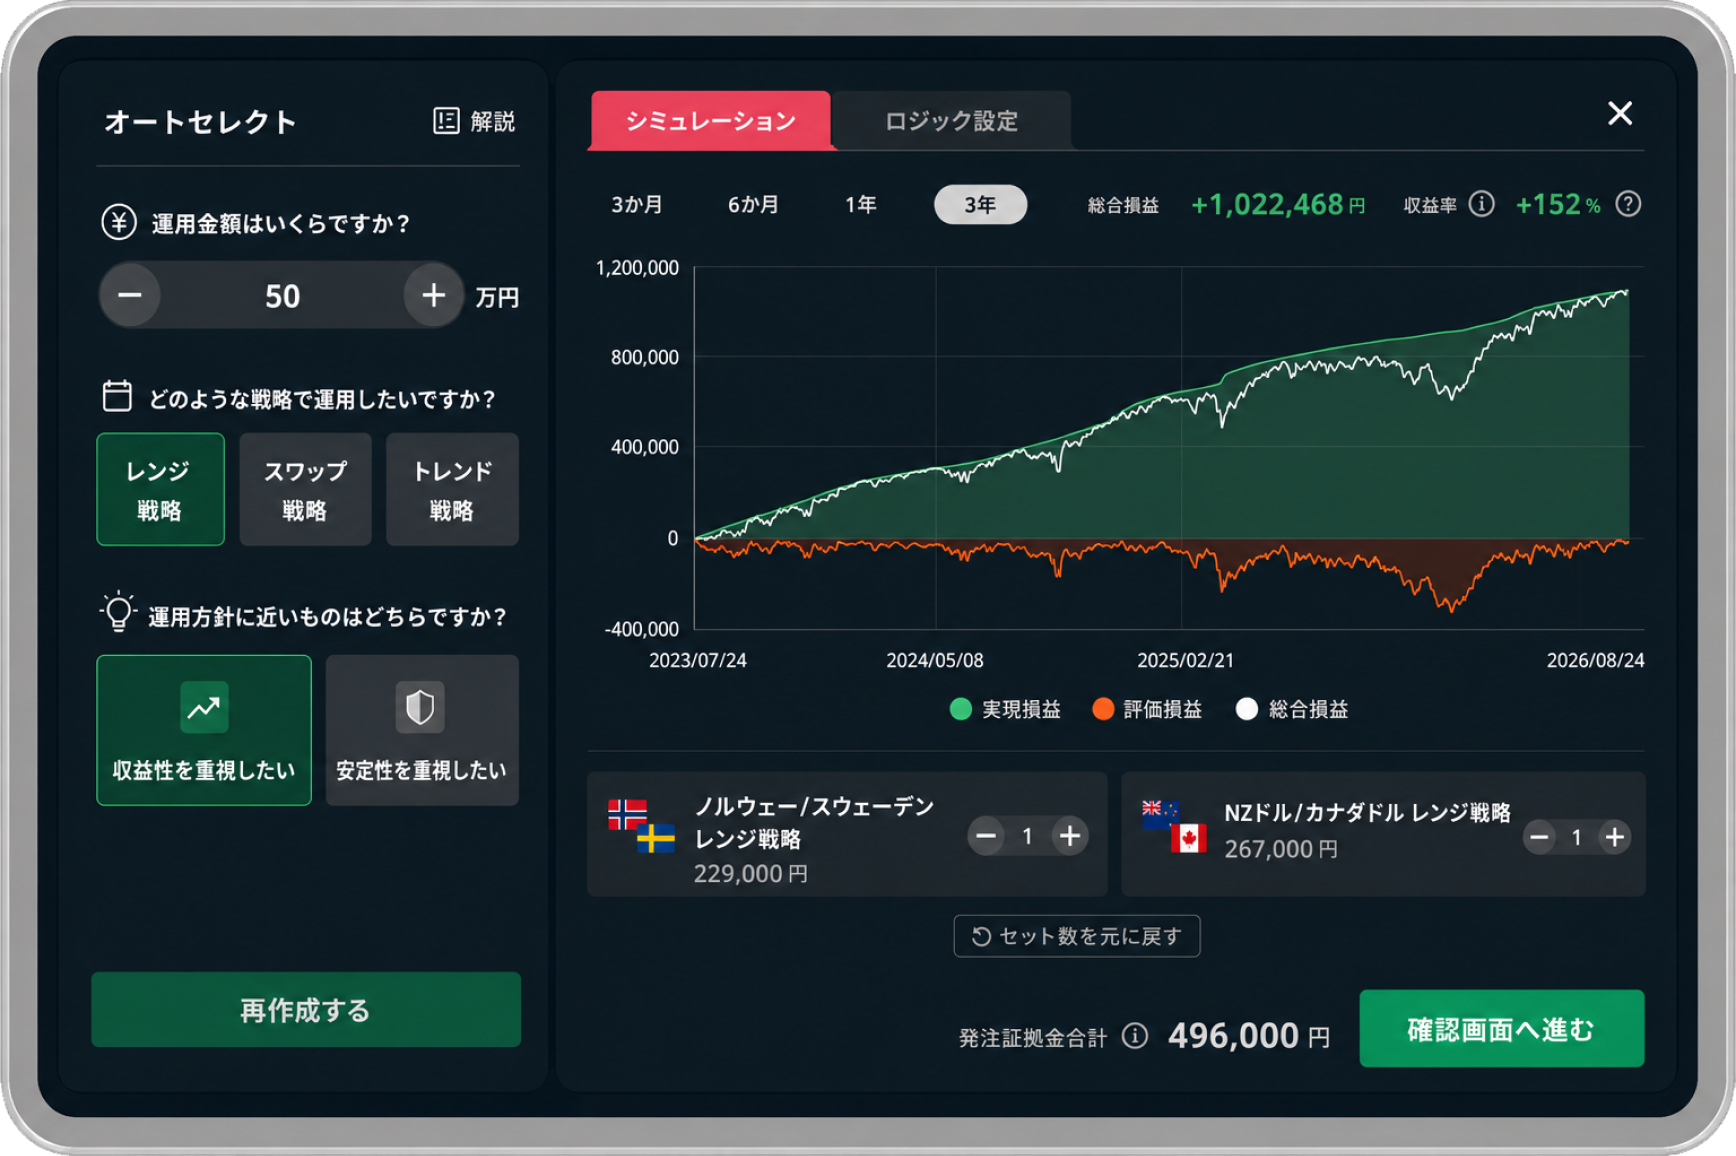Switch to the ロジック設定 tab
This screenshot has width=1736, height=1156.
(x=951, y=121)
